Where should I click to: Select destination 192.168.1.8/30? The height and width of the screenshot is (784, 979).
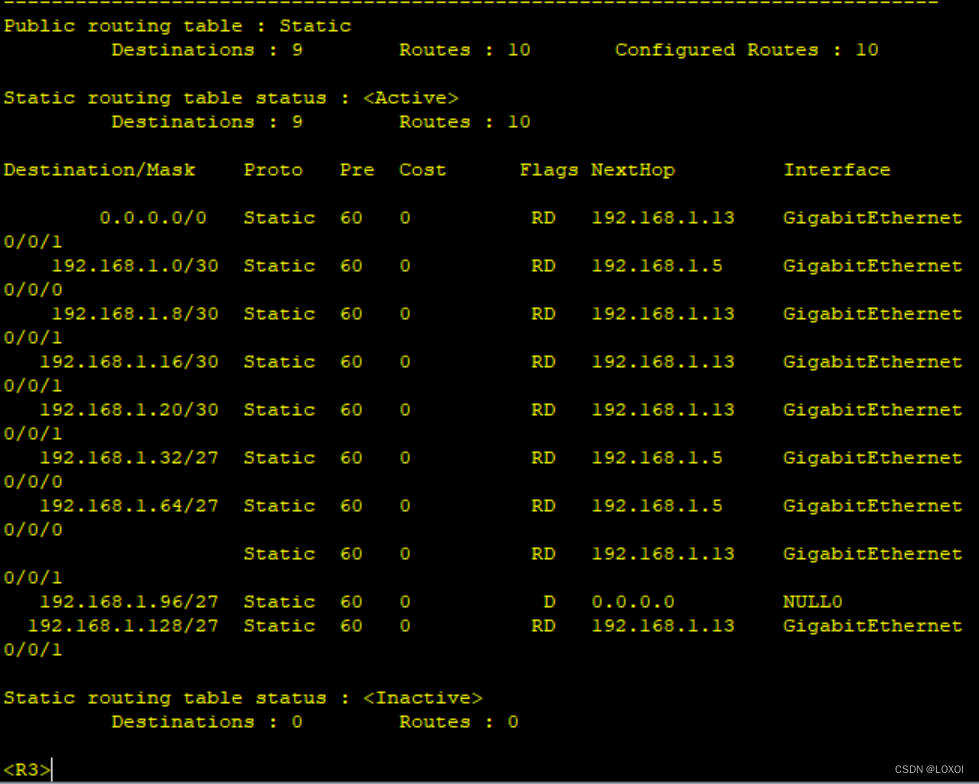[x=135, y=314]
